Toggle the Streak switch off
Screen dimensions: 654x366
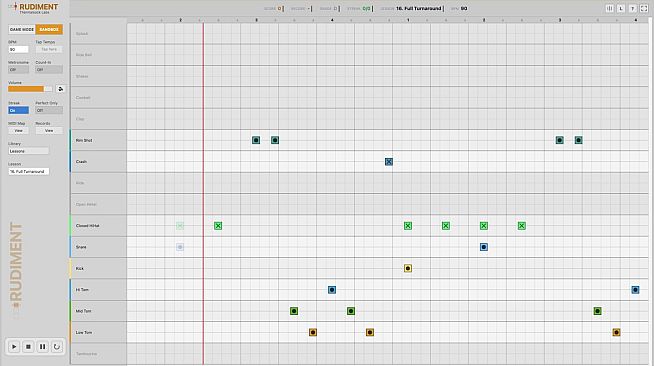coord(18,110)
